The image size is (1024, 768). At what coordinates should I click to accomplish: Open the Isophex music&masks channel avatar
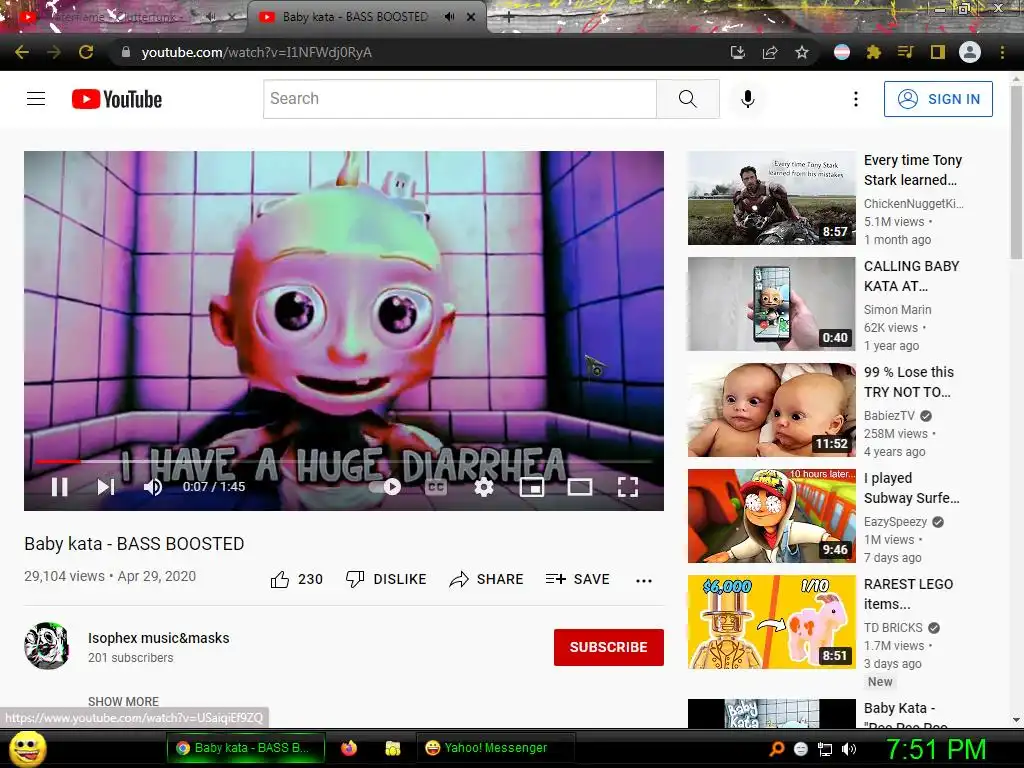point(46,646)
